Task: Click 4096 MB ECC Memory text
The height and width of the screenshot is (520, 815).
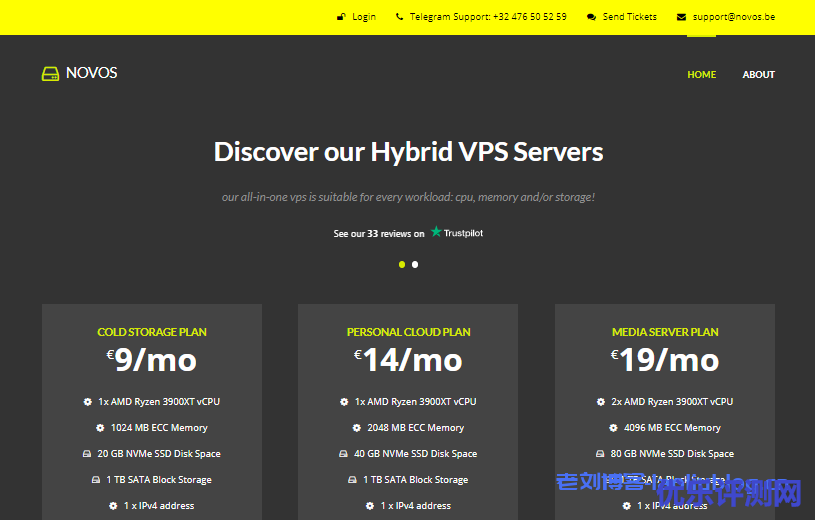Action: tap(673, 427)
